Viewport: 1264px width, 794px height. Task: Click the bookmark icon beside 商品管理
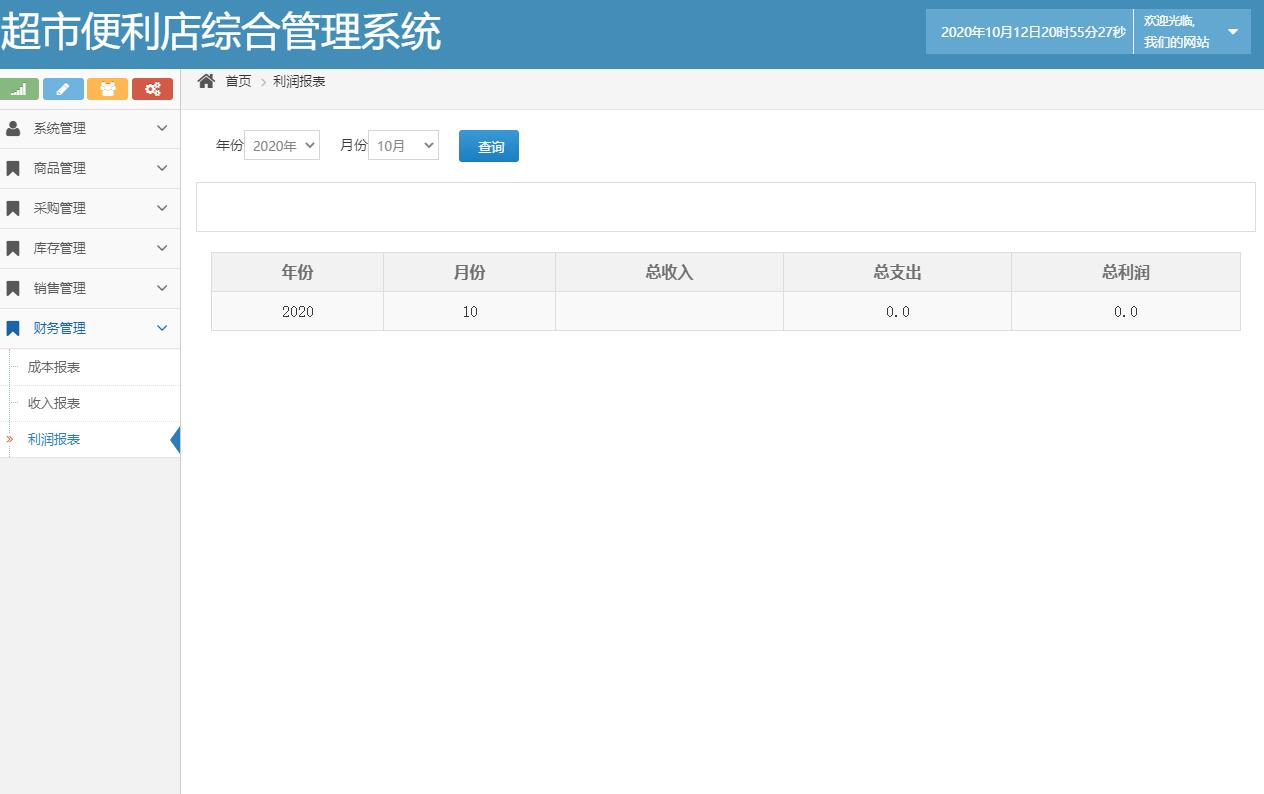click(13, 168)
